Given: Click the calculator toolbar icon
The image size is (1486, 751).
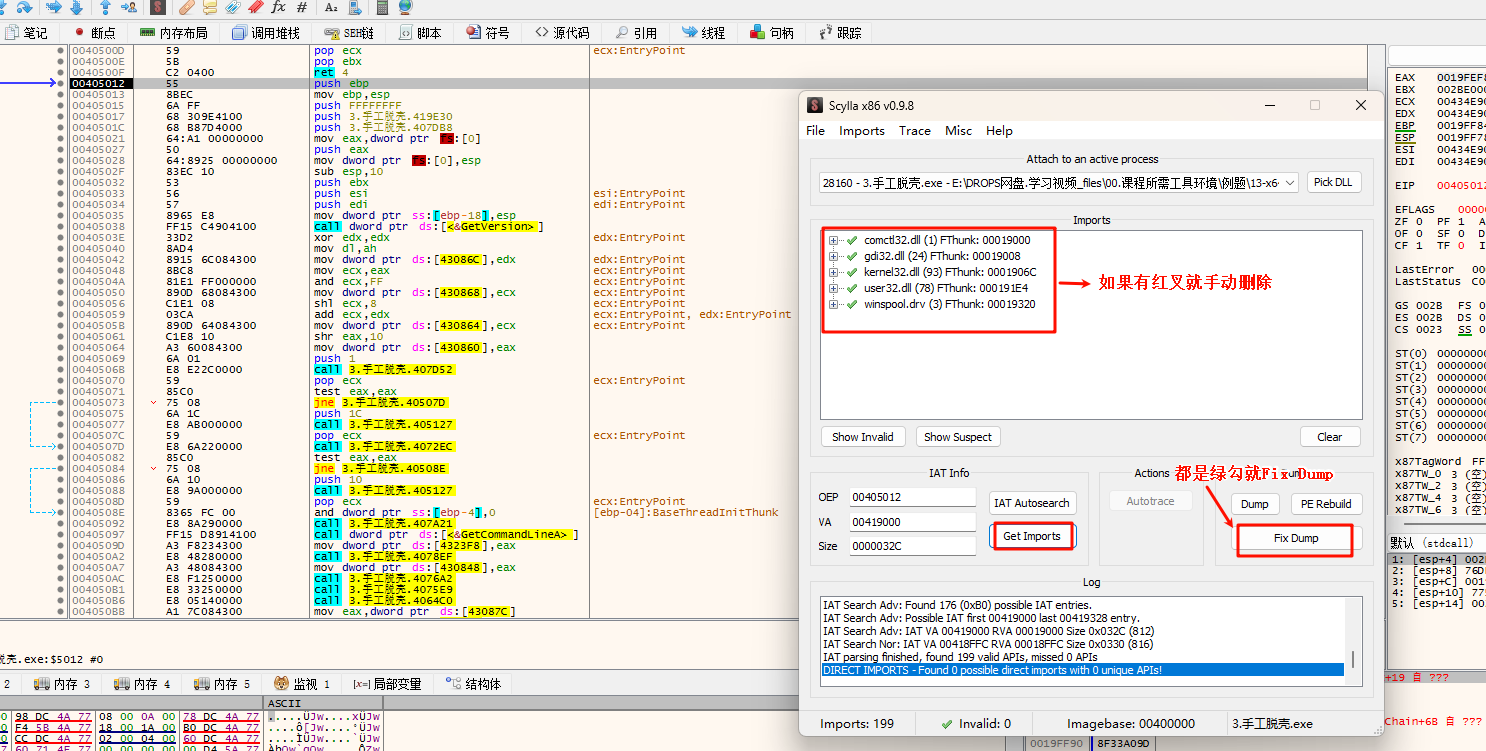Looking at the screenshot, I should (382, 7).
